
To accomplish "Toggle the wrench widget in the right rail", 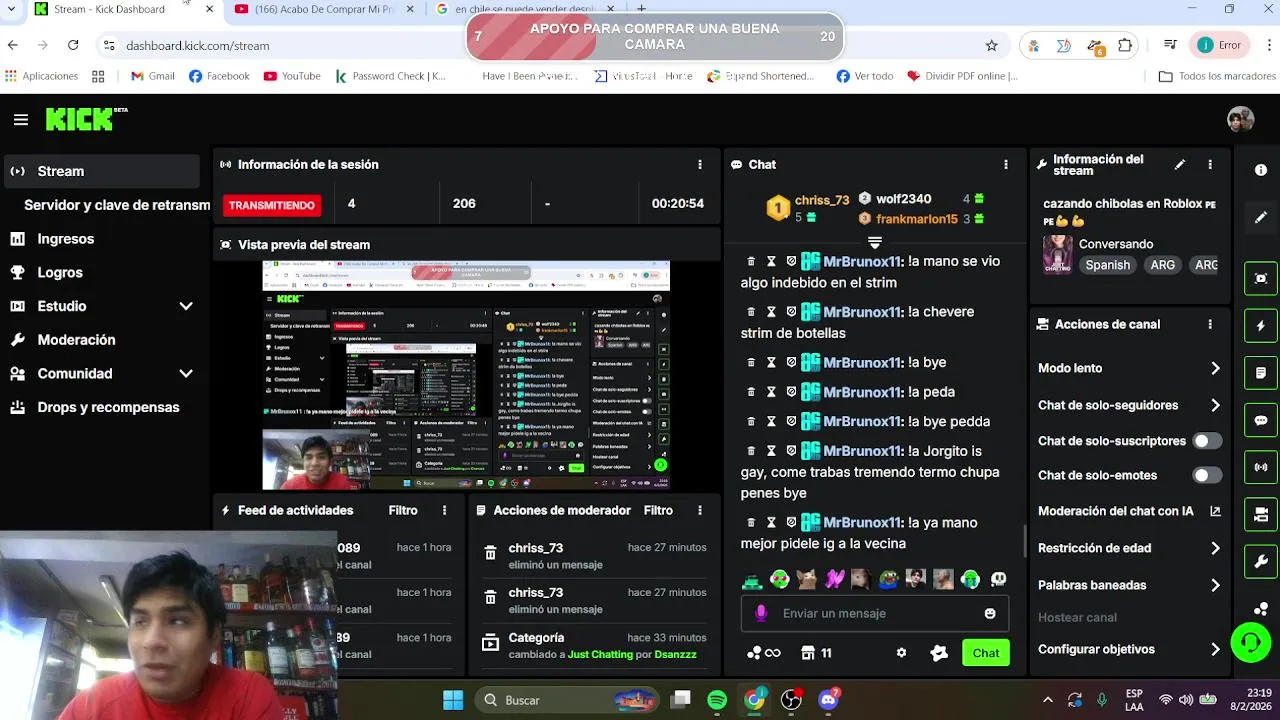I will (x=1261, y=562).
